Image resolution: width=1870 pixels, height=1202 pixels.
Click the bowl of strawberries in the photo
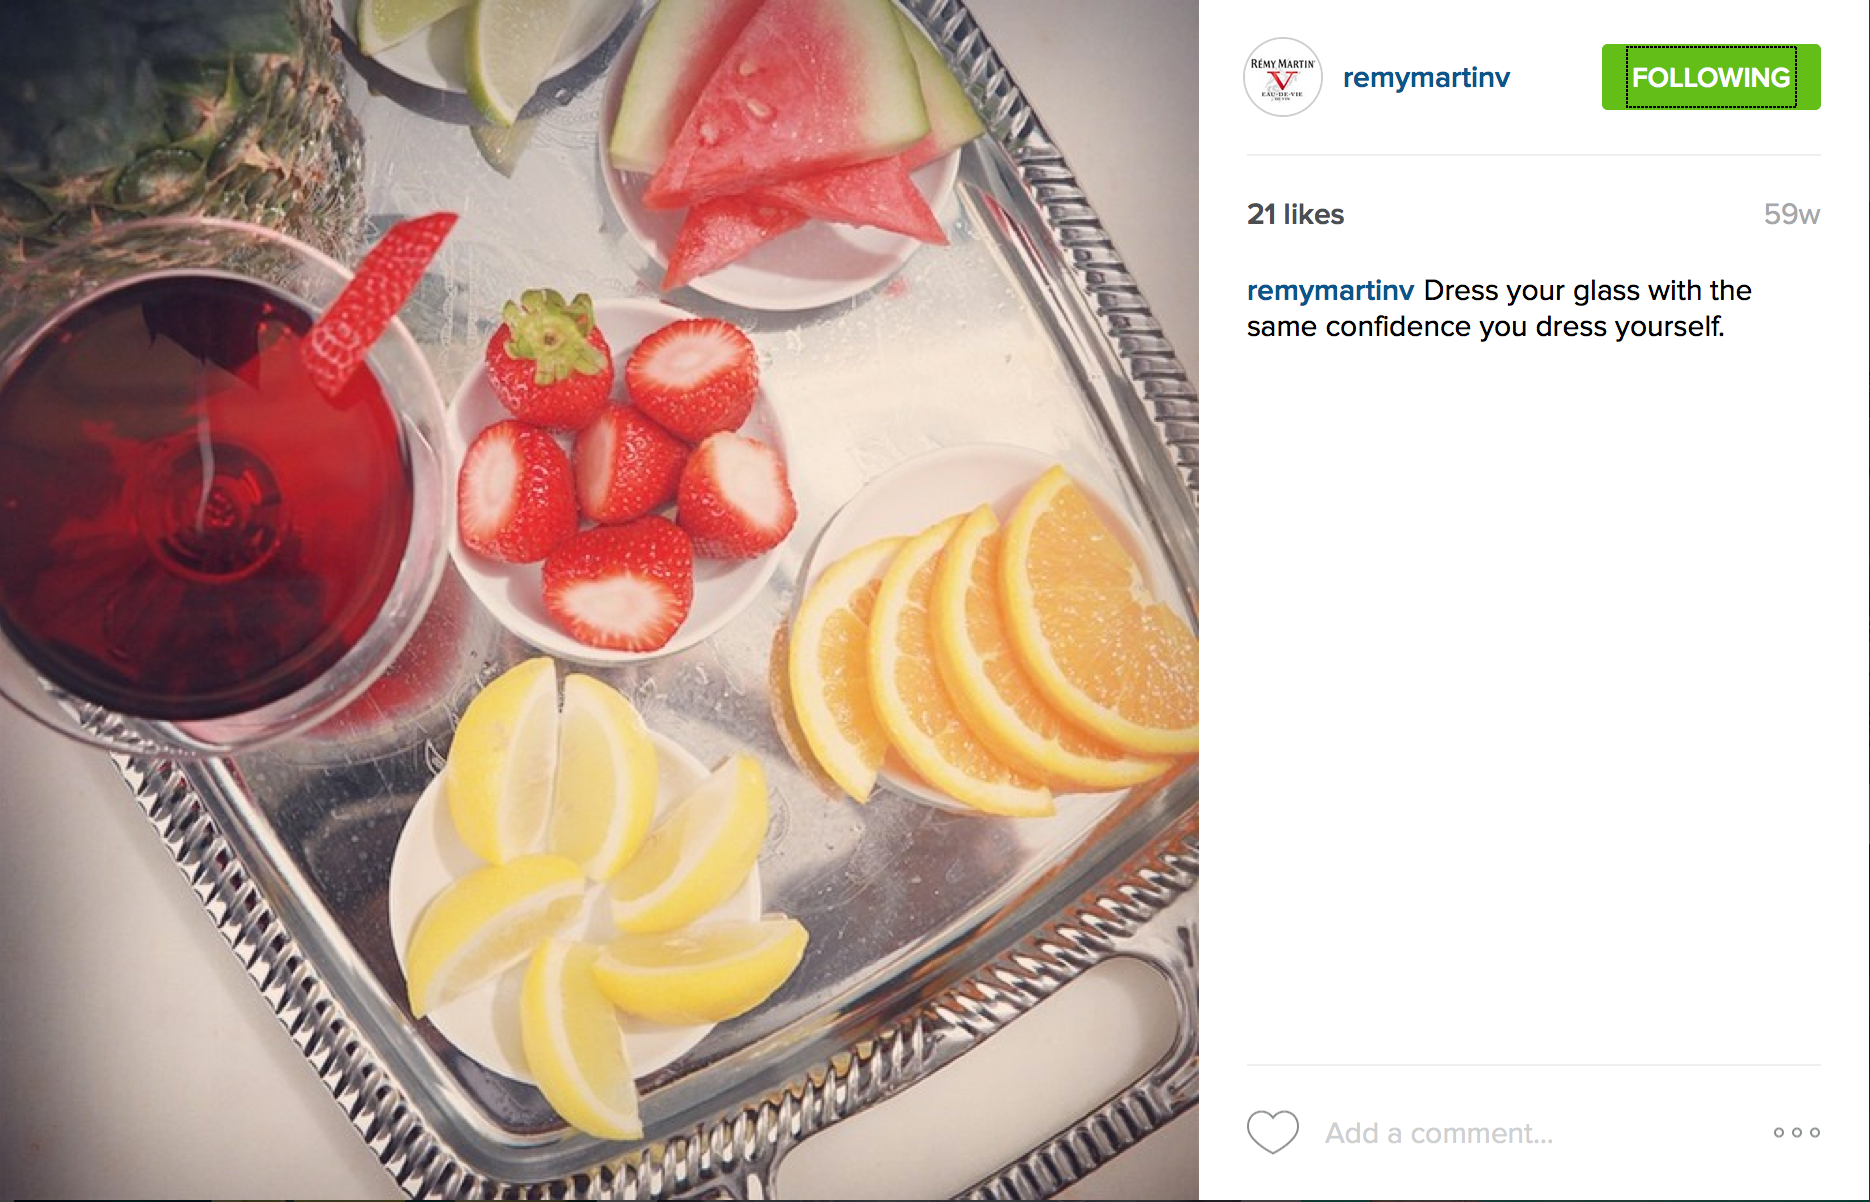(620, 476)
